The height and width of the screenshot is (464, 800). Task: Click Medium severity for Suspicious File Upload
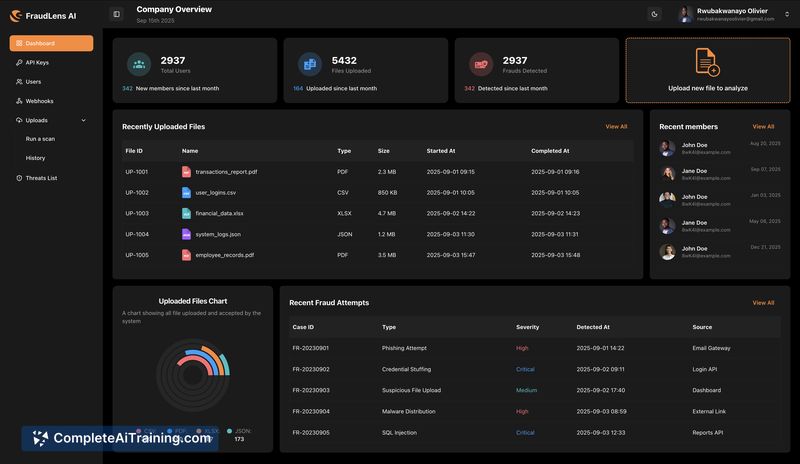point(527,390)
